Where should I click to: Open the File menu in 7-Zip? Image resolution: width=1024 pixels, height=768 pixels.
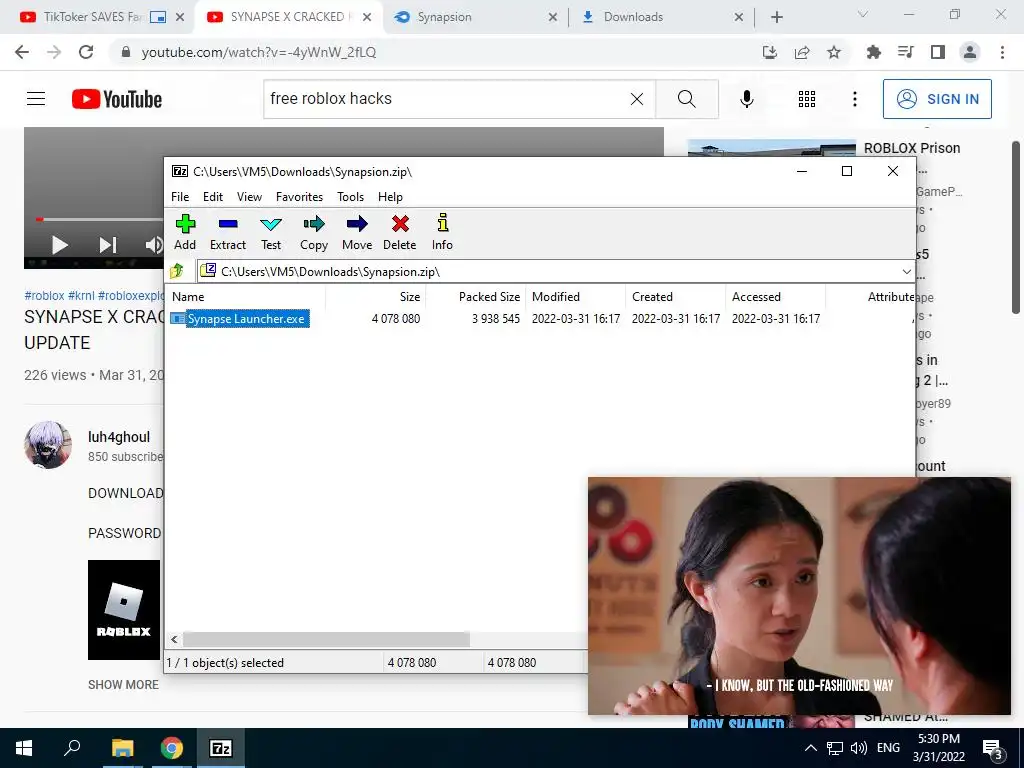(x=180, y=197)
